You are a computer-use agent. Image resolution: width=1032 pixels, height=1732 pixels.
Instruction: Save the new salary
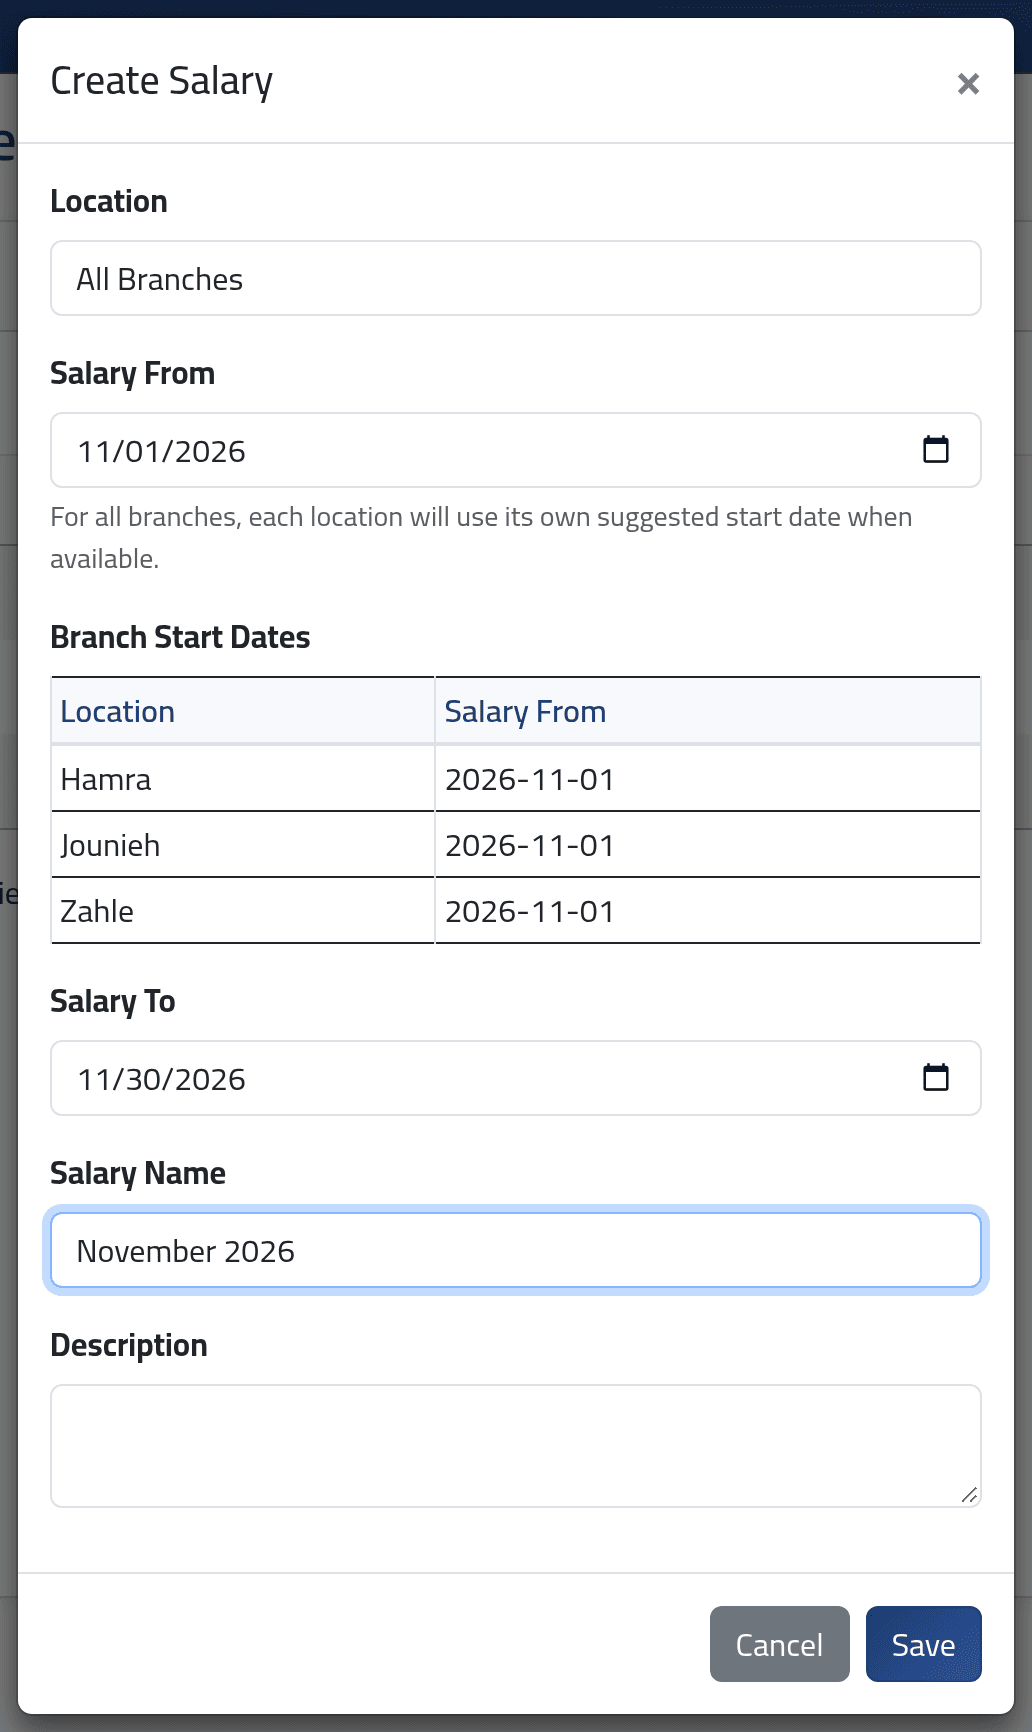click(x=923, y=1644)
